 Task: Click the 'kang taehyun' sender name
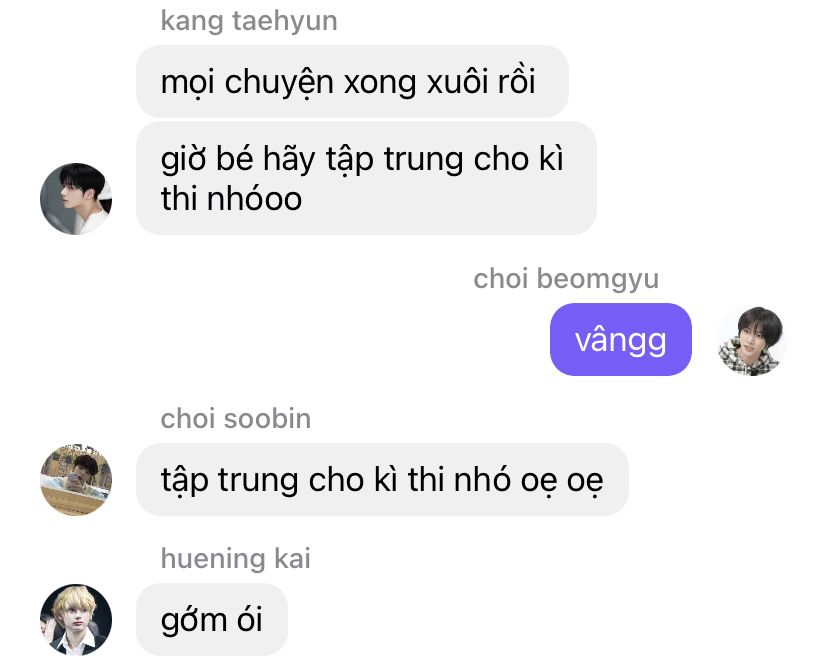coord(249,21)
